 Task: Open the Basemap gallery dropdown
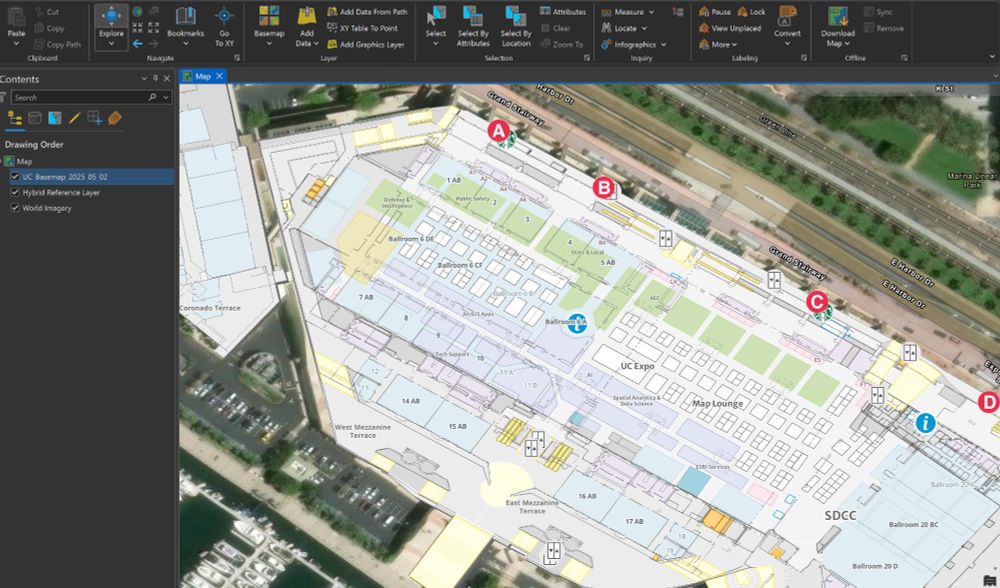[x=269, y=44]
